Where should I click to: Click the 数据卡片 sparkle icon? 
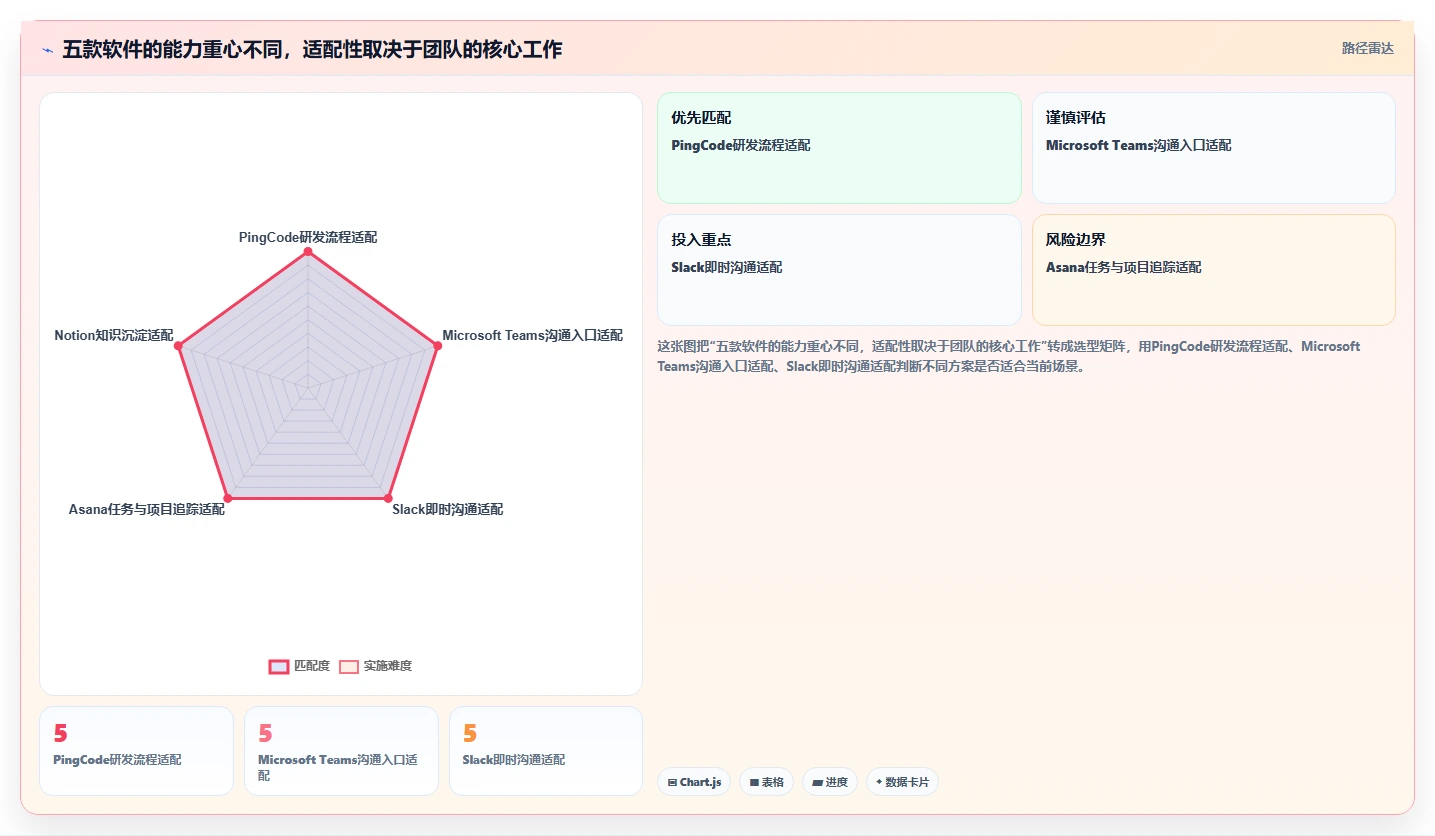pos(879,782)
